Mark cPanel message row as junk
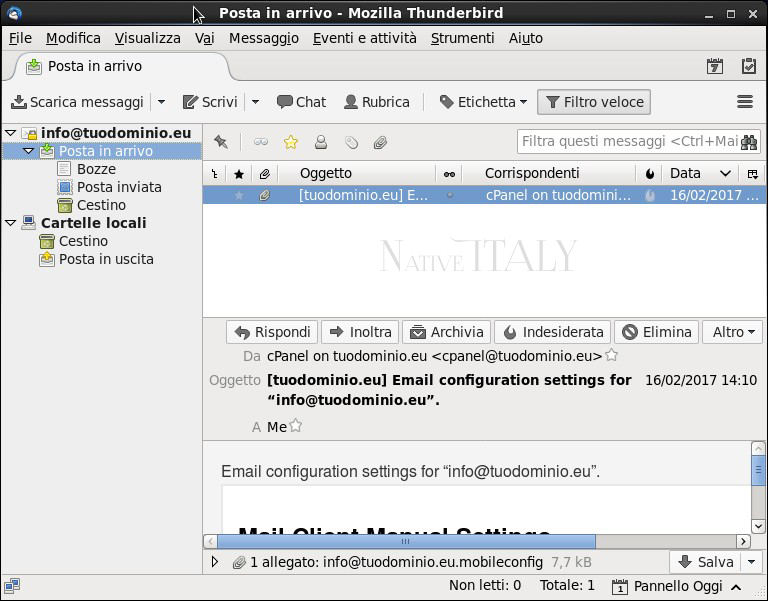 tap(649, 195)
